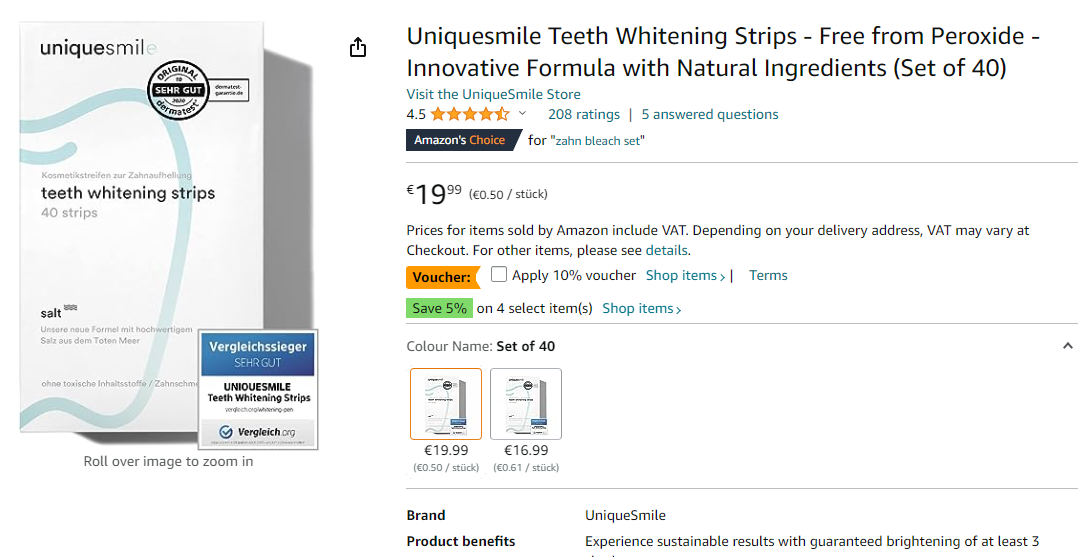This screenshot has width=1090, height=557.
Task: Open Shop items beside Save 5%
Action: (641, 308)
